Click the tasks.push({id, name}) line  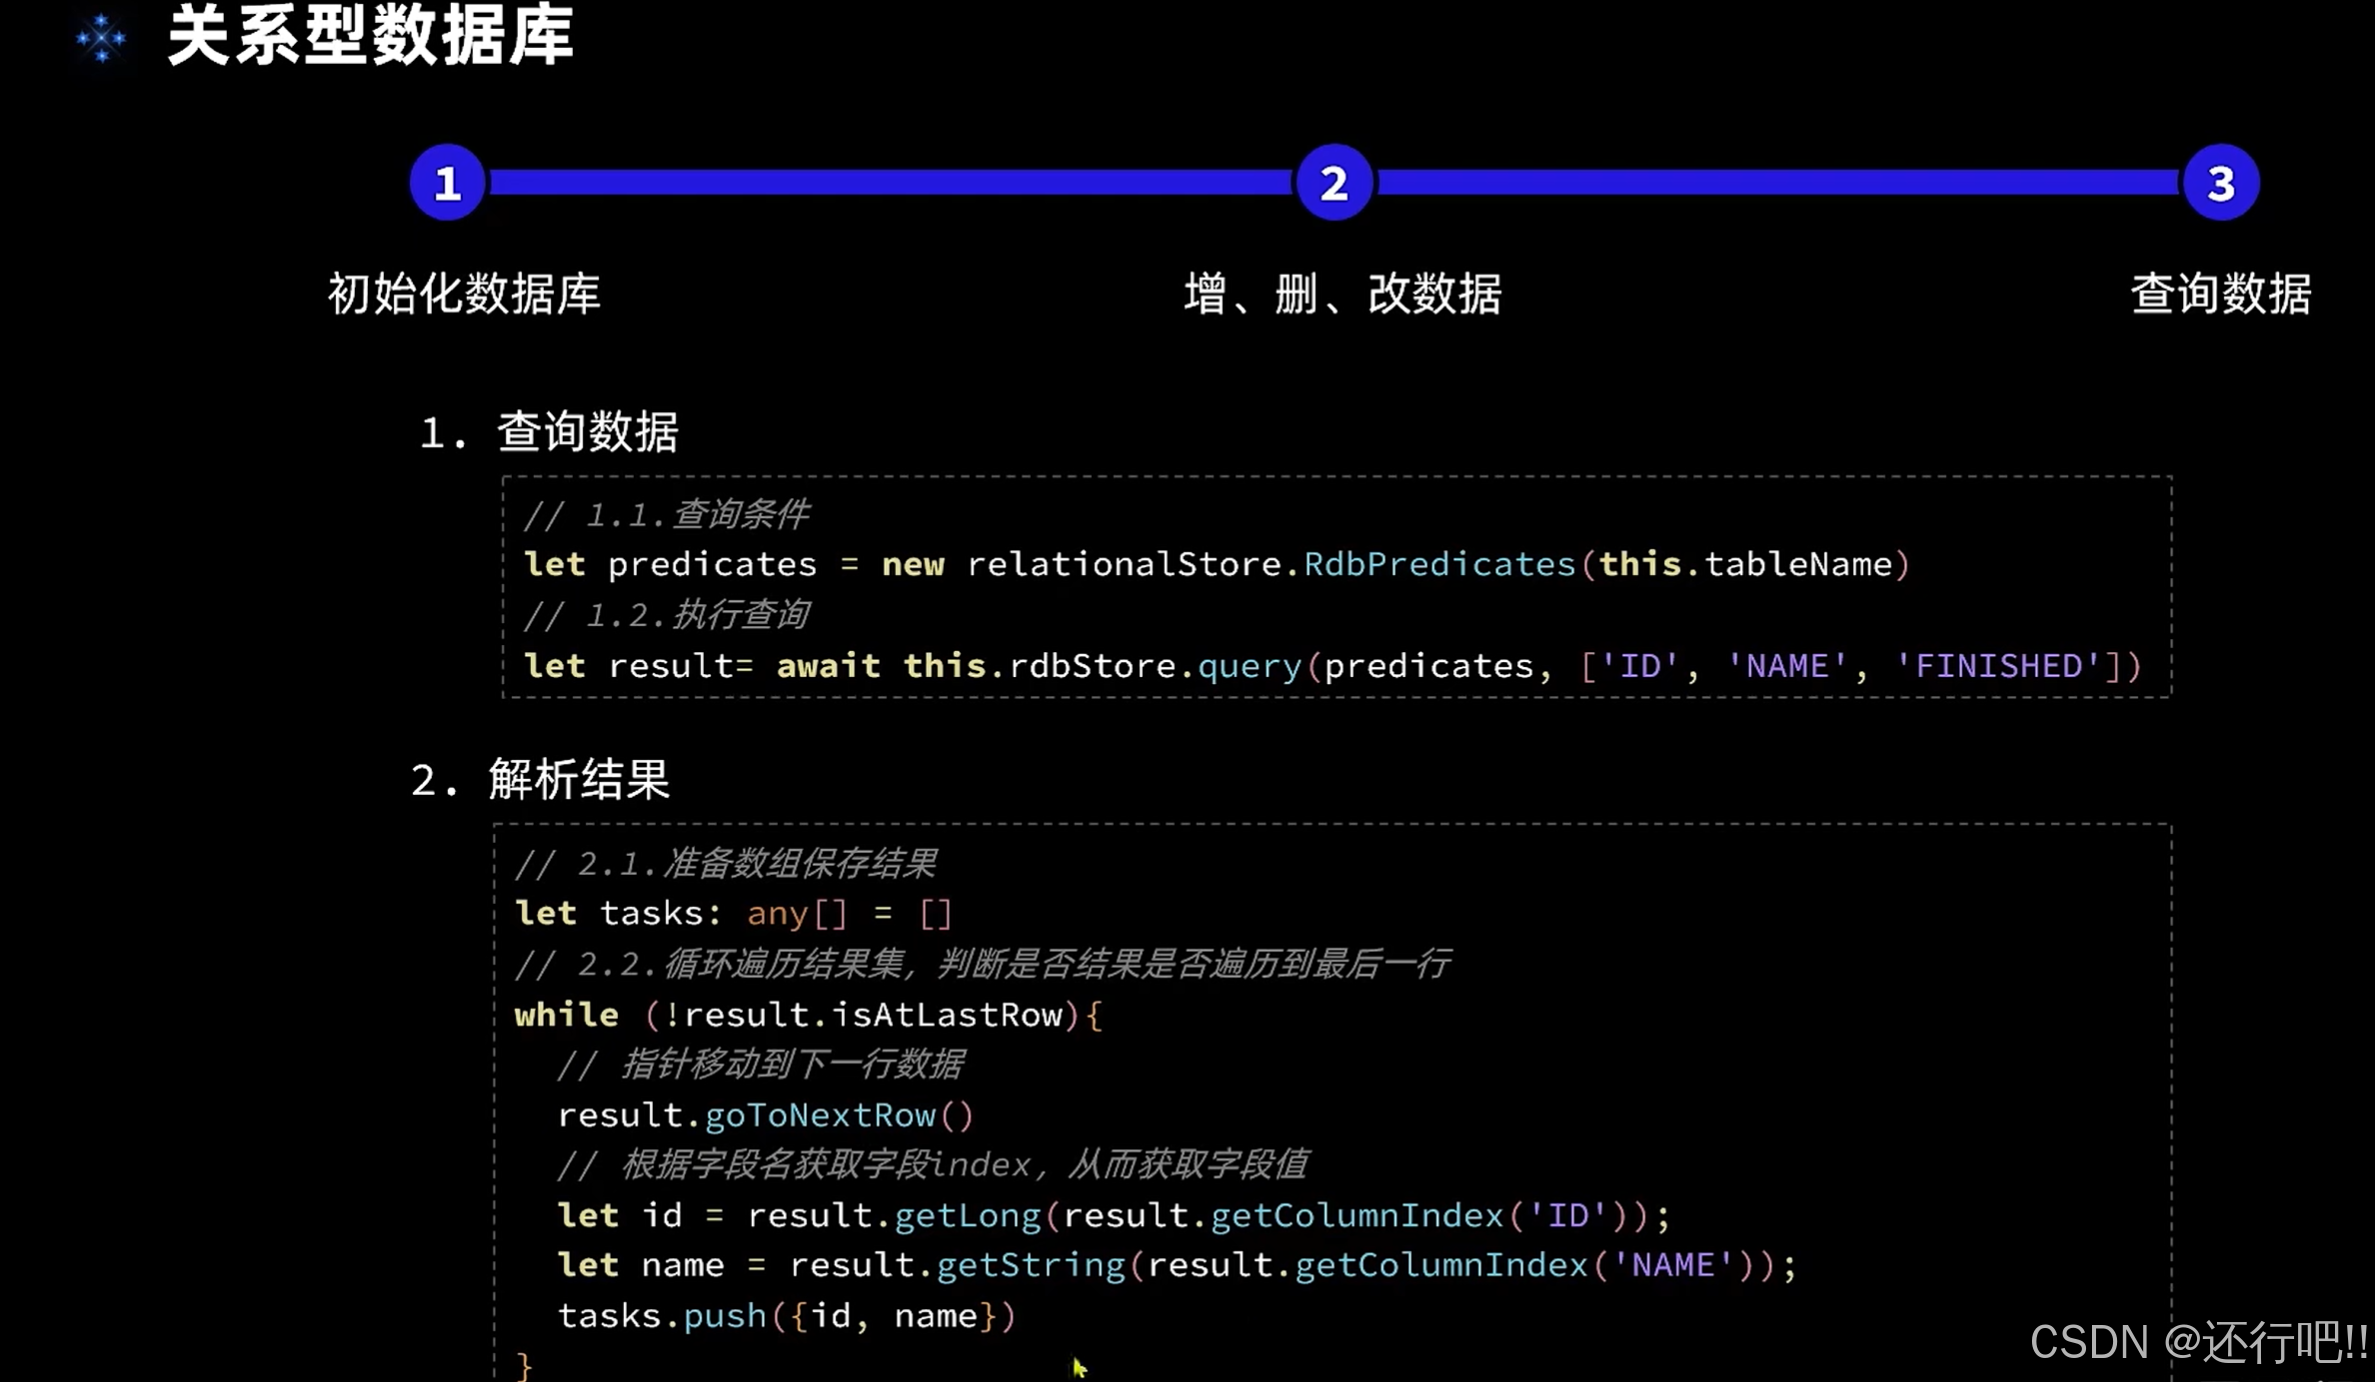coord(786,1316)
